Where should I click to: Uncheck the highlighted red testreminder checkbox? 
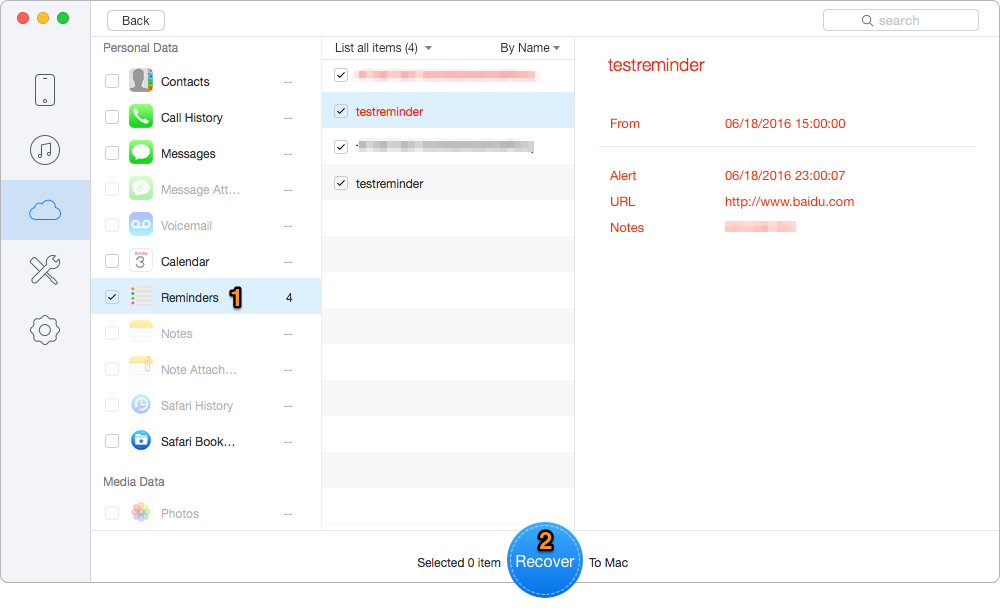341,111
